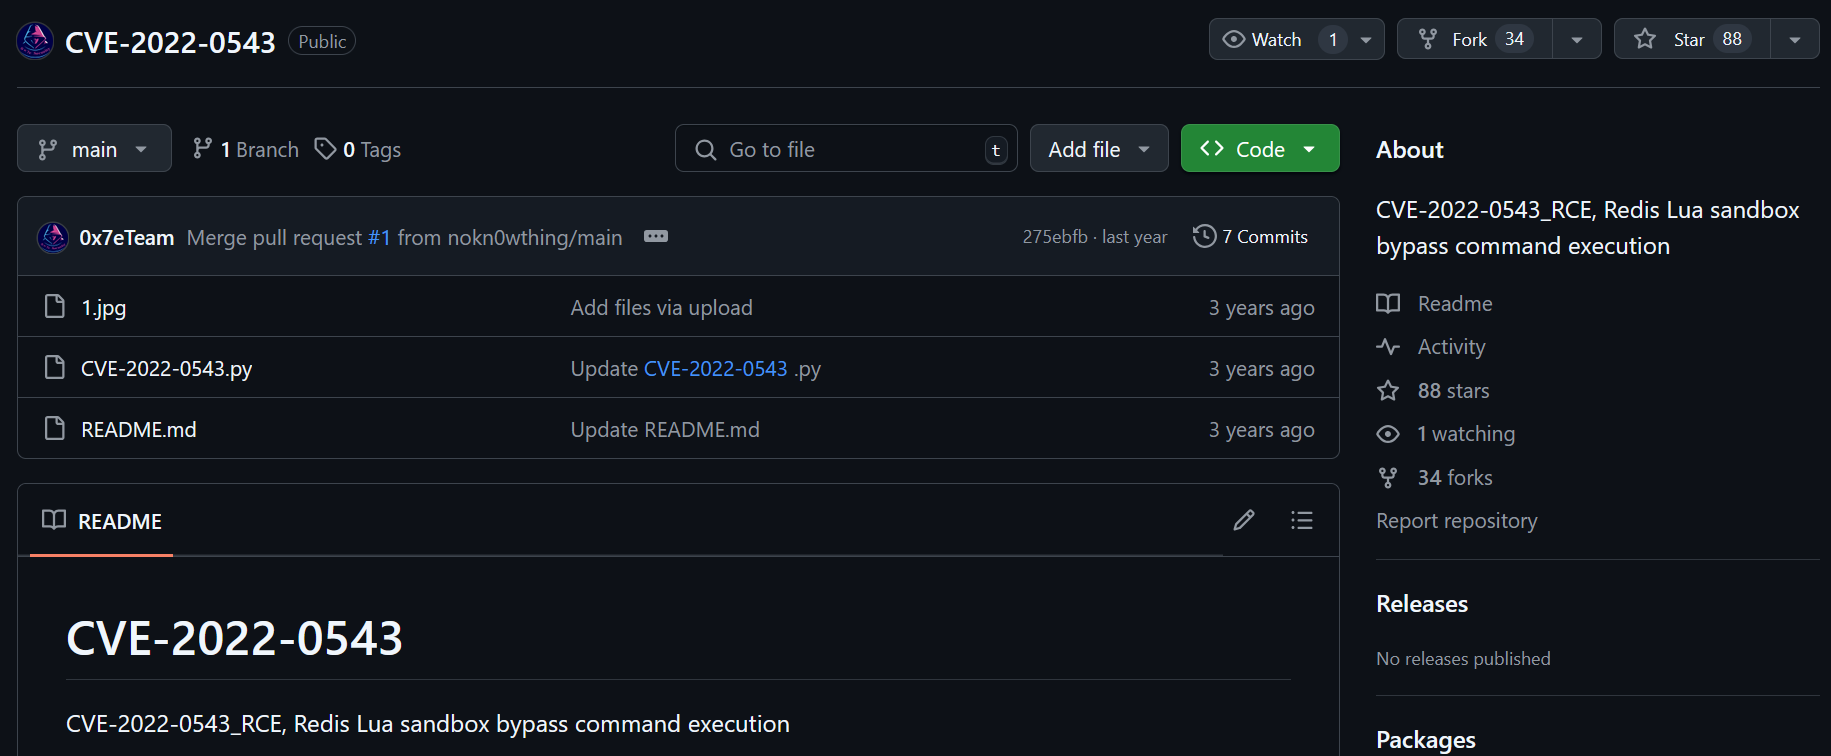Click the commit author avatar icon
The width and height of the screenshot is (1831, 756).
tap(53, 237)
